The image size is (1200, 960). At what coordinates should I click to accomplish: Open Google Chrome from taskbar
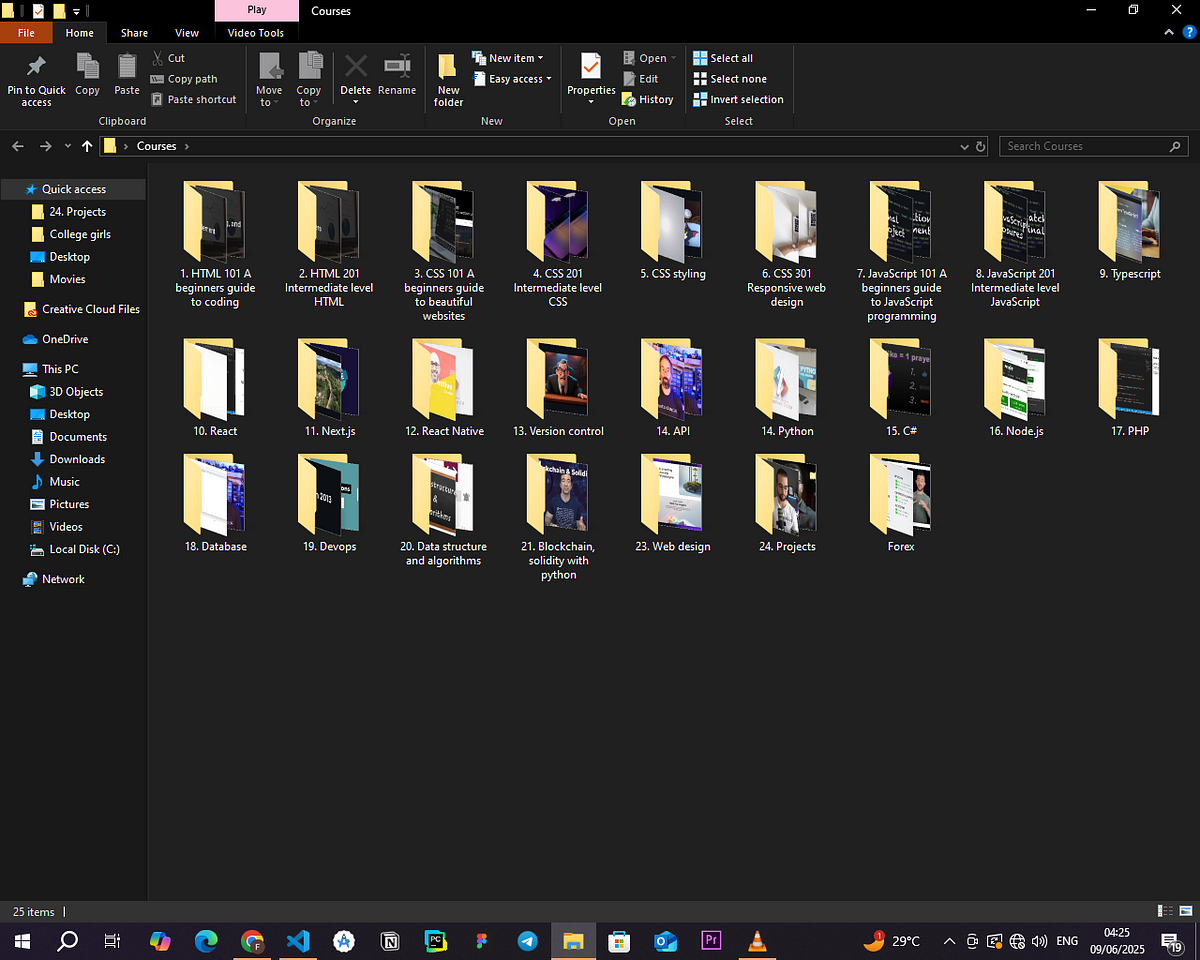[252, 941]
